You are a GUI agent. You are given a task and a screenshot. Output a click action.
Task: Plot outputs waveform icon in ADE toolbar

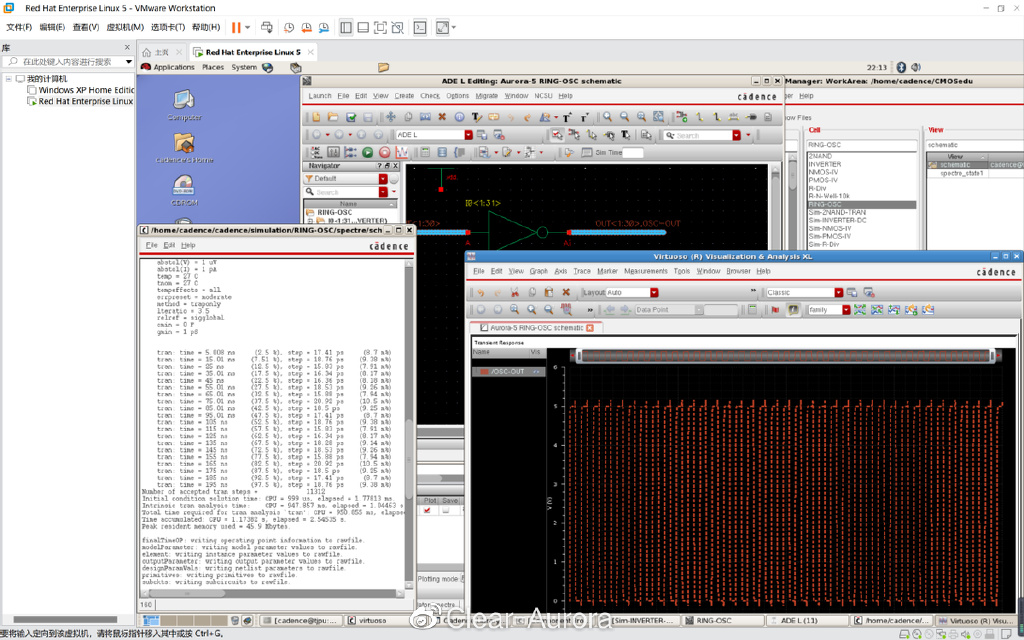402,152
